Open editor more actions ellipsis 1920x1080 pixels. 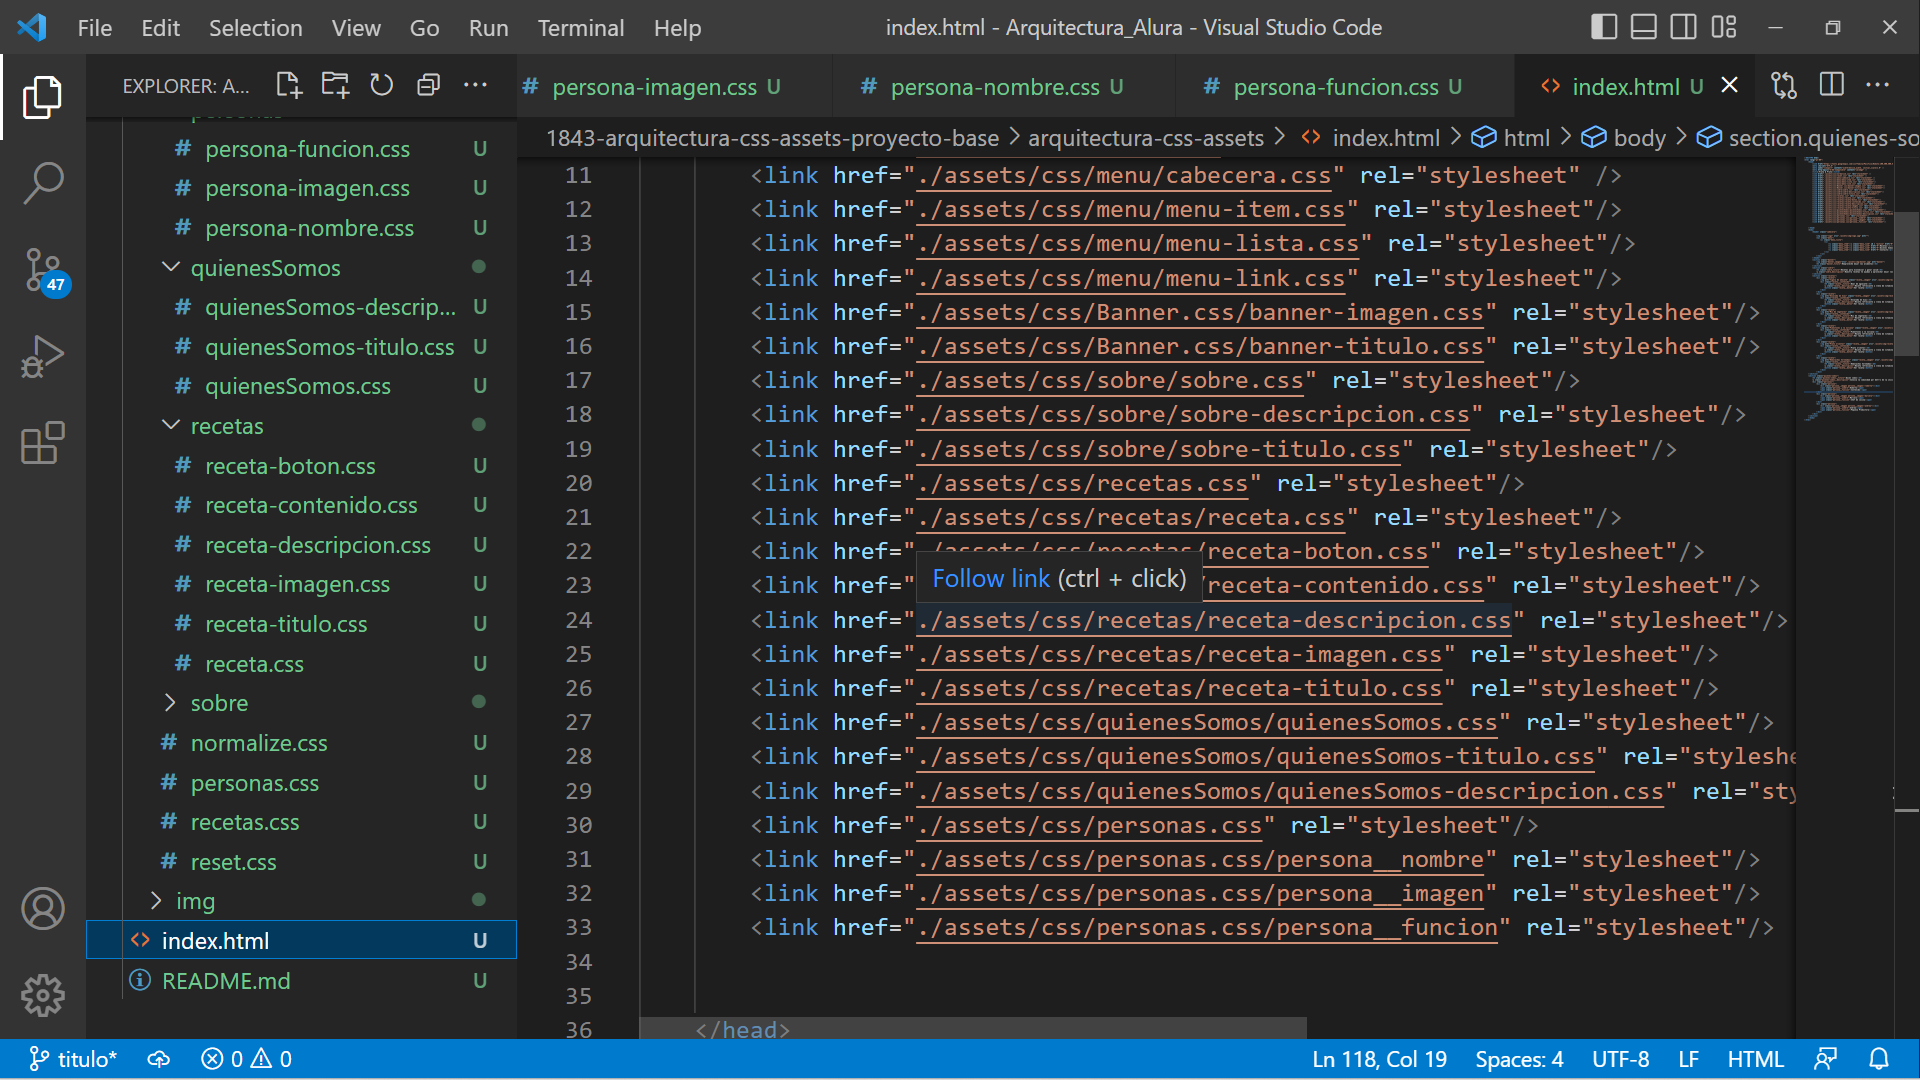click(1877, 86)
